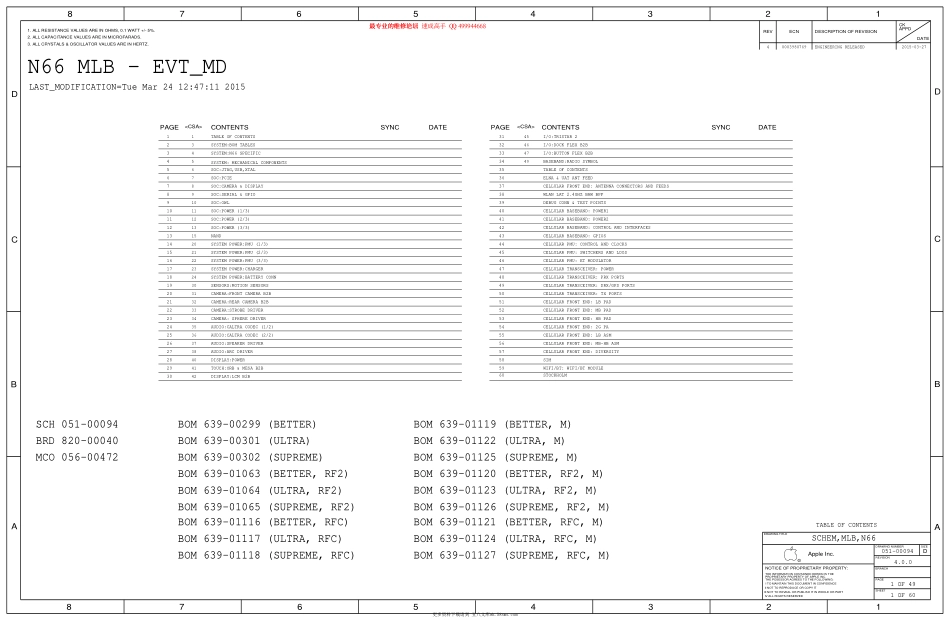The image size is (950, 621).
Task: Select 'BOM 639-01118 (SUPREME, RFC)' entry
Action: pos(266,555)
